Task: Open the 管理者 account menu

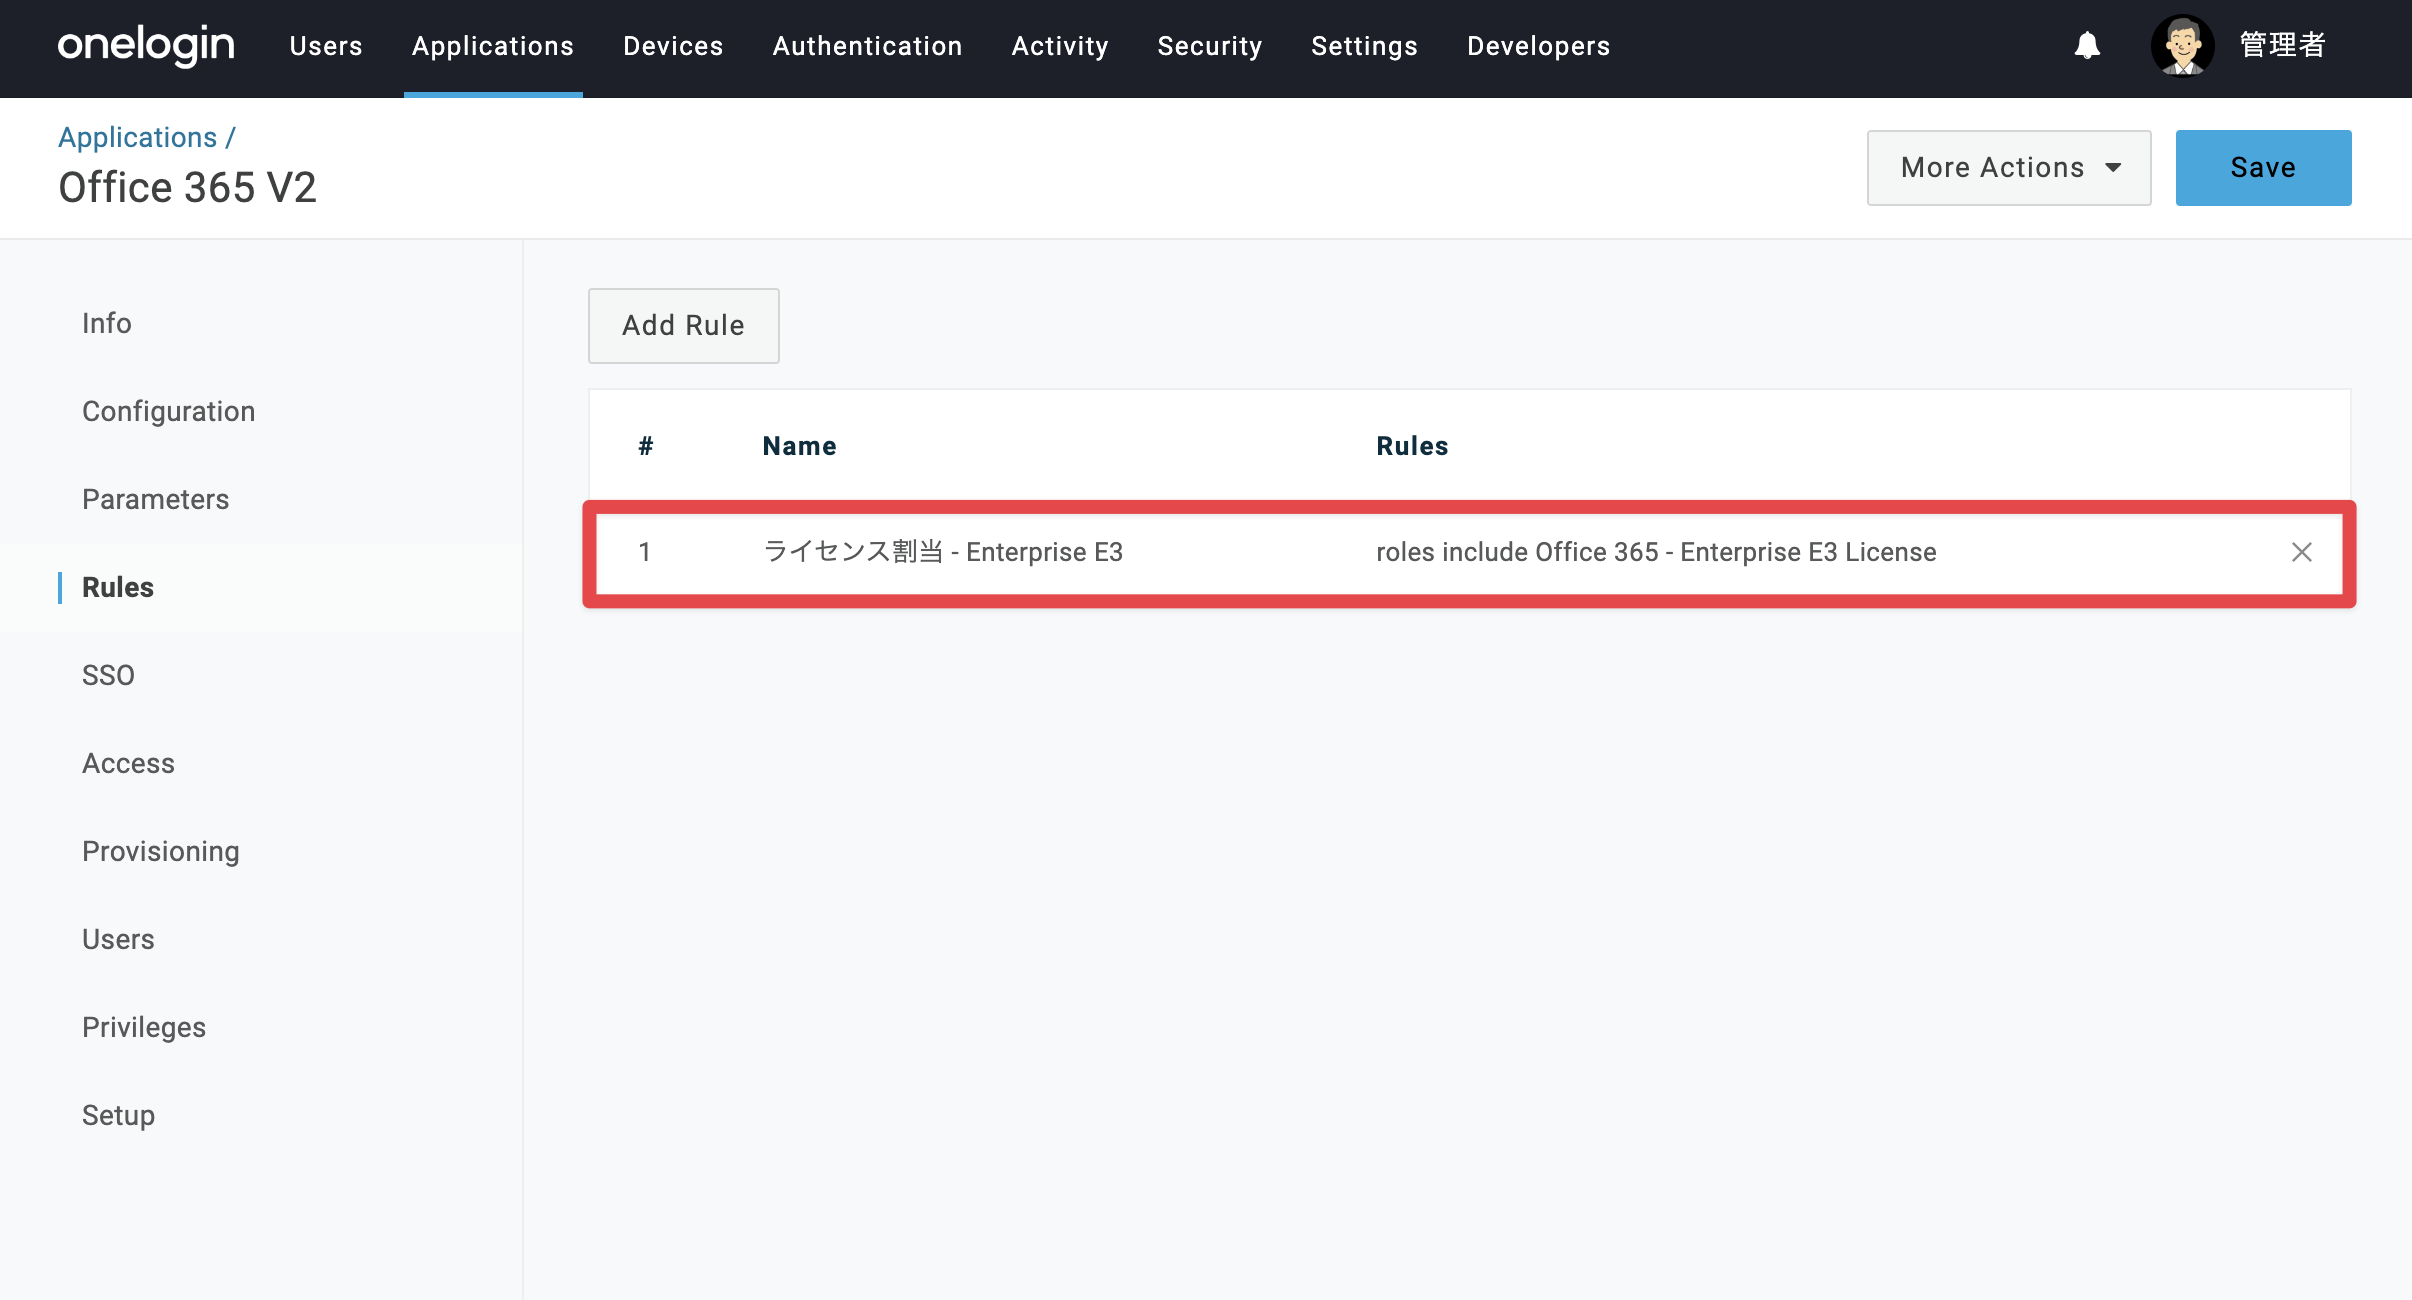Action: pyautogui.click(x=2283, y=46)
